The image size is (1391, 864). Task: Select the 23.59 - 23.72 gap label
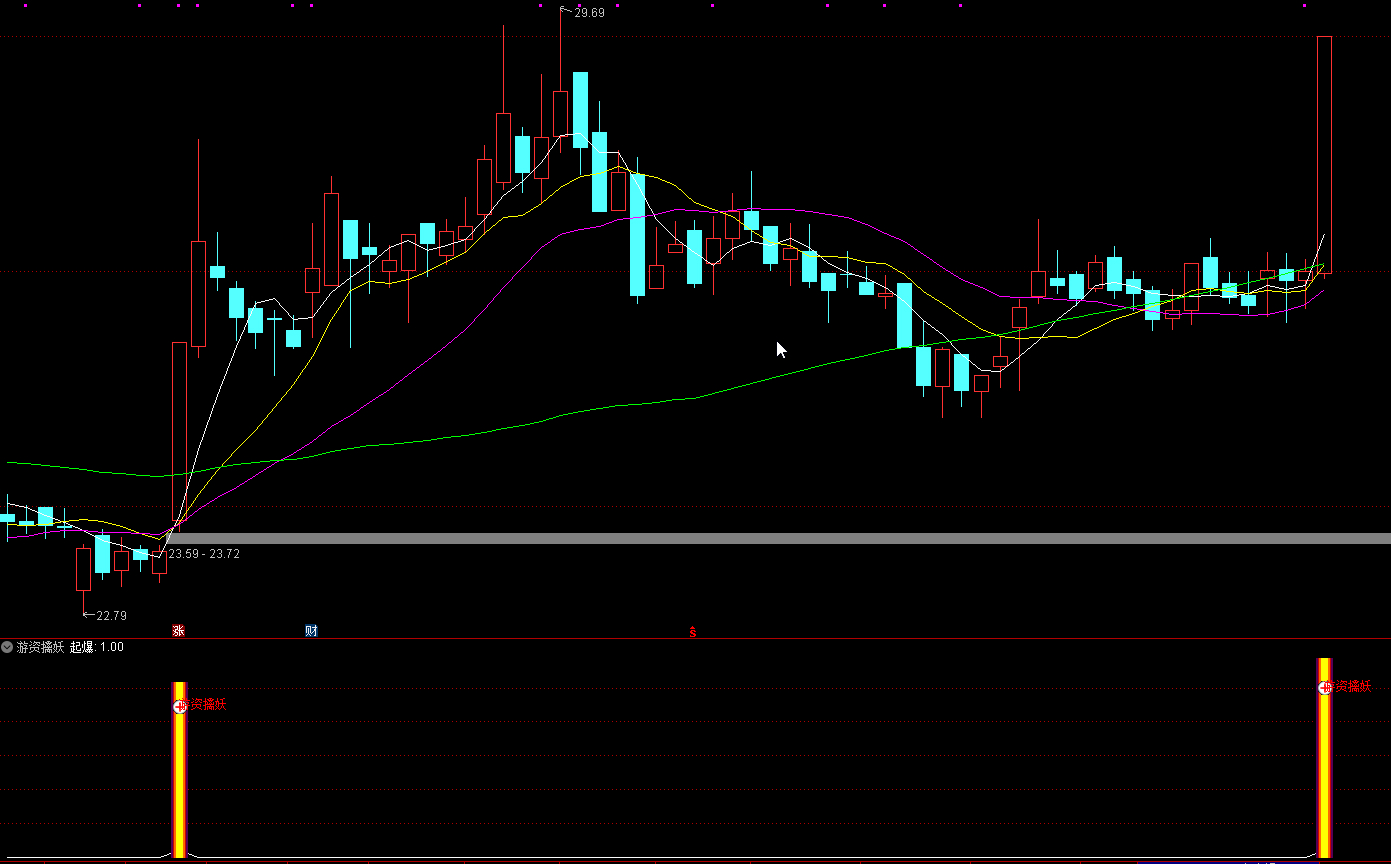204,554
